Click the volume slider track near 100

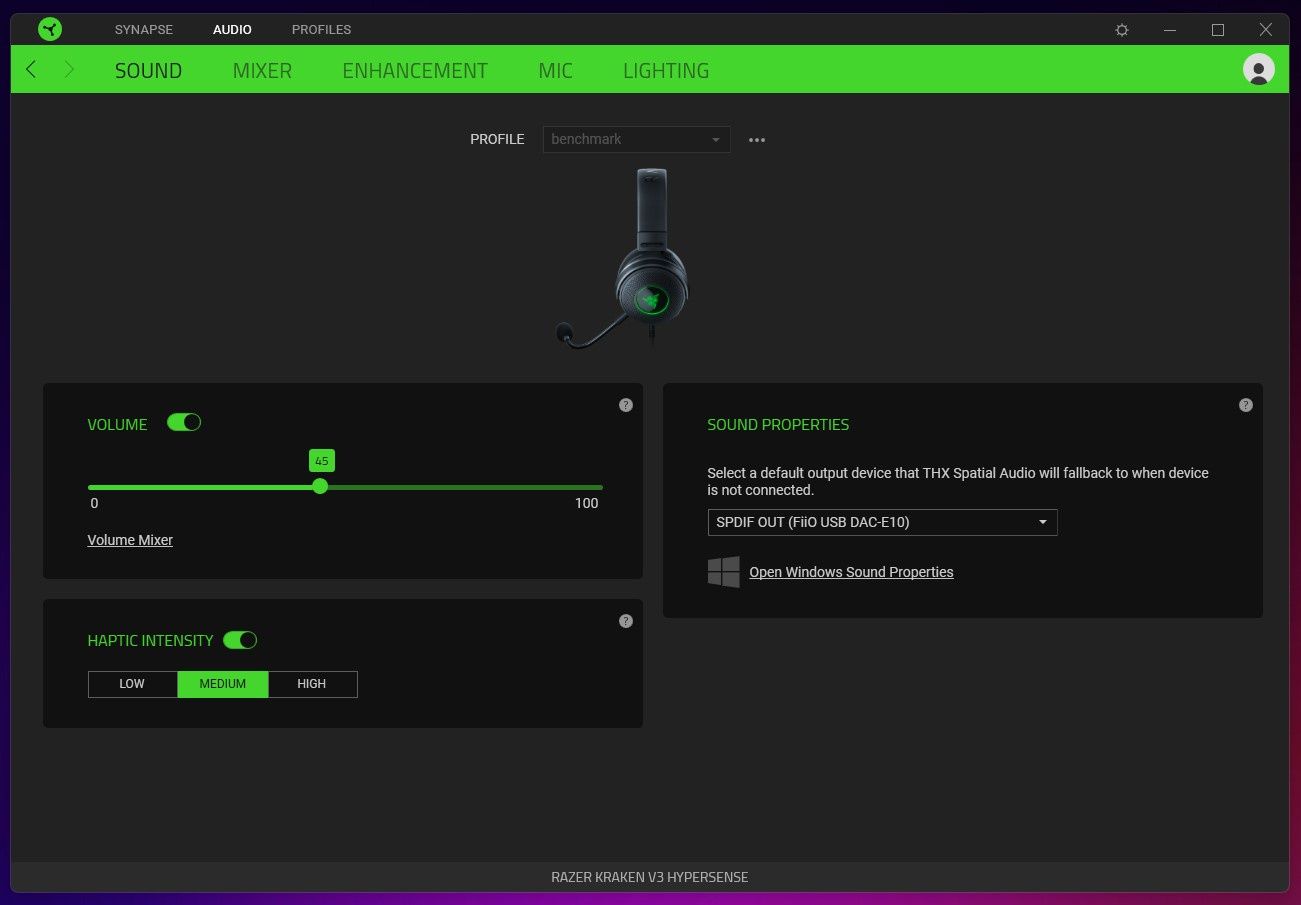pos(597,487)
